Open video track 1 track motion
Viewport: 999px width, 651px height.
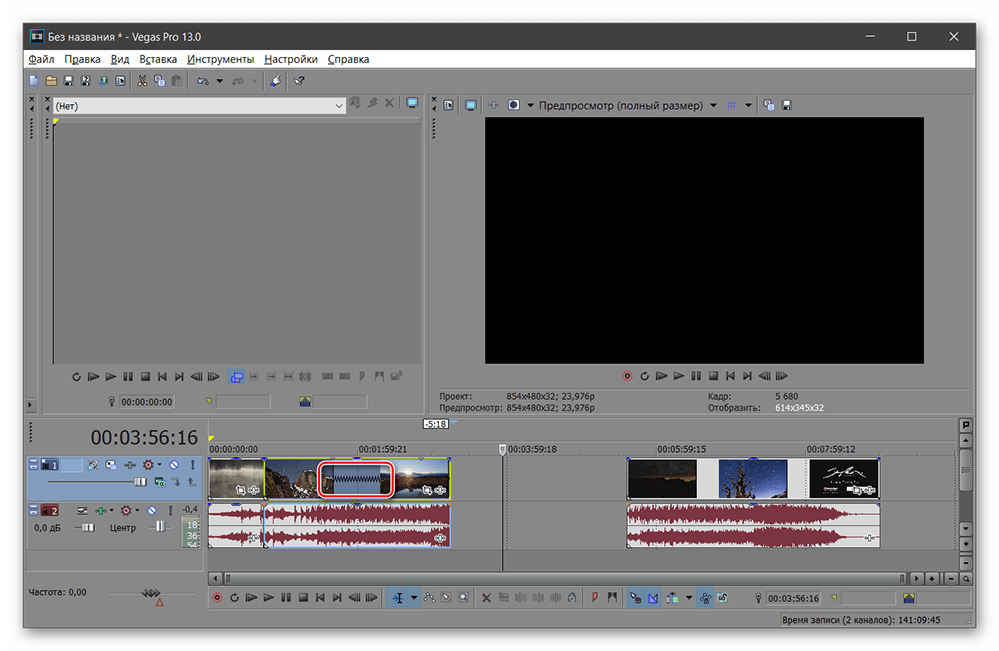click(111, 465)
